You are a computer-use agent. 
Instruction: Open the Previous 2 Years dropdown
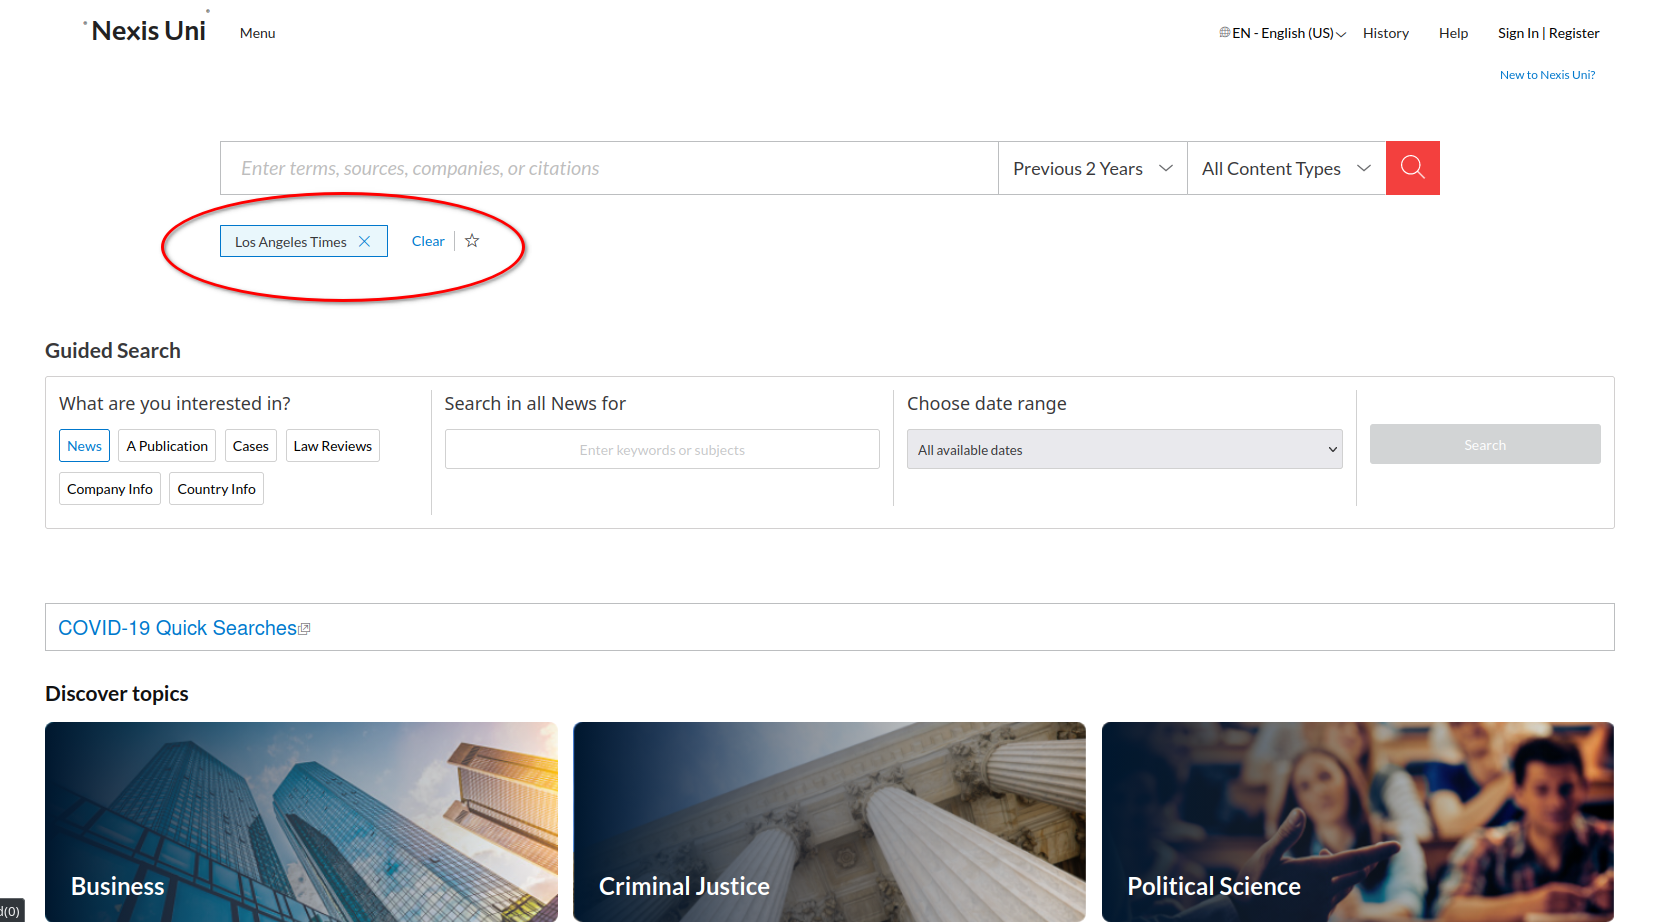(x=1092, y=168)
